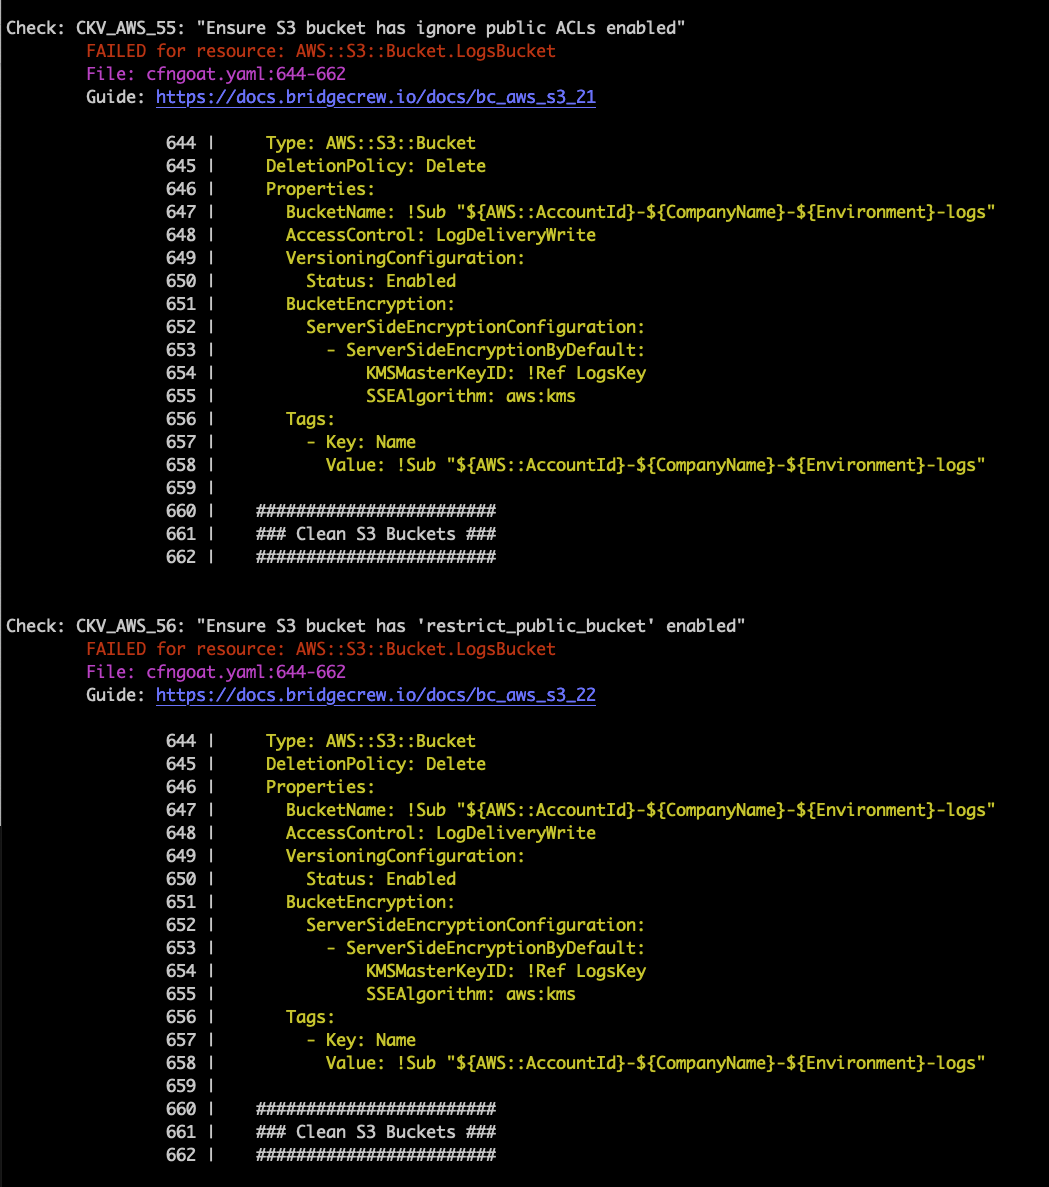The image size is (1049, 1187).
Task: Click the CKV_AWS_55 check heading
Action: (345, 28)
